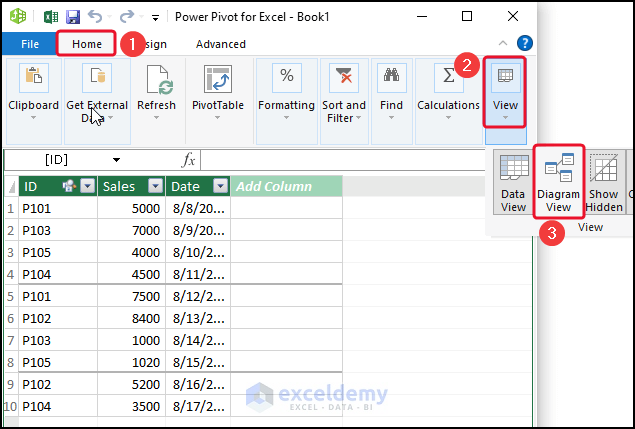Select the Date column header
Screen dimensions: 635x429
[198, 186]
